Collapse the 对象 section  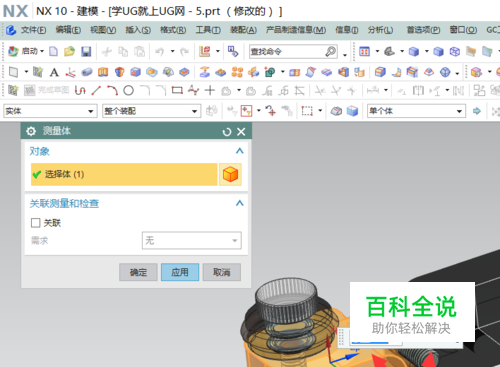coord(239,151)
